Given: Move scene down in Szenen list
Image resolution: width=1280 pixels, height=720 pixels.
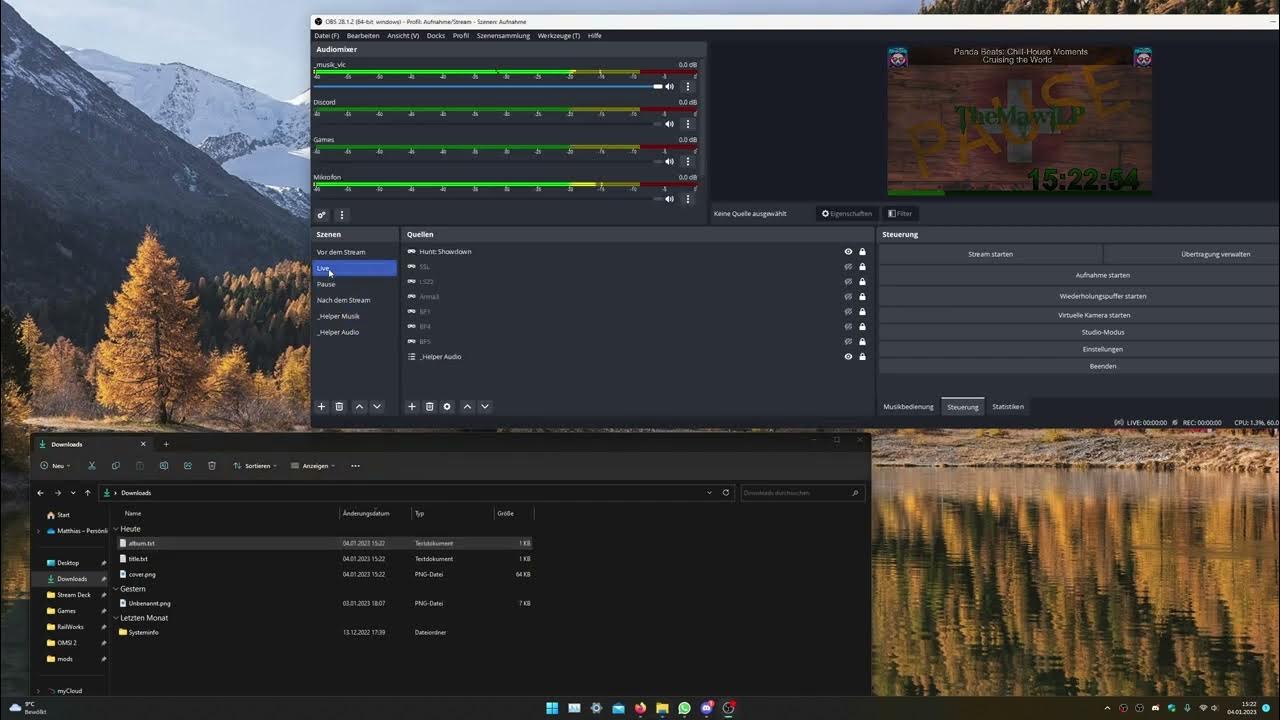Looking at the screenshot, I should tap(377, 407).
